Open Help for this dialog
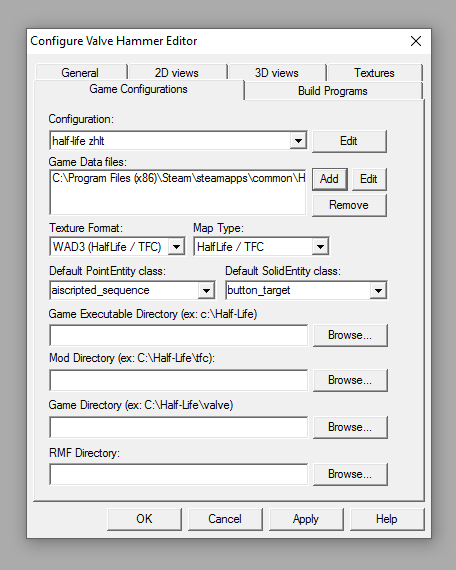This screenshot has height=570, width=456. pyautogui.click(x=387, y=519)
